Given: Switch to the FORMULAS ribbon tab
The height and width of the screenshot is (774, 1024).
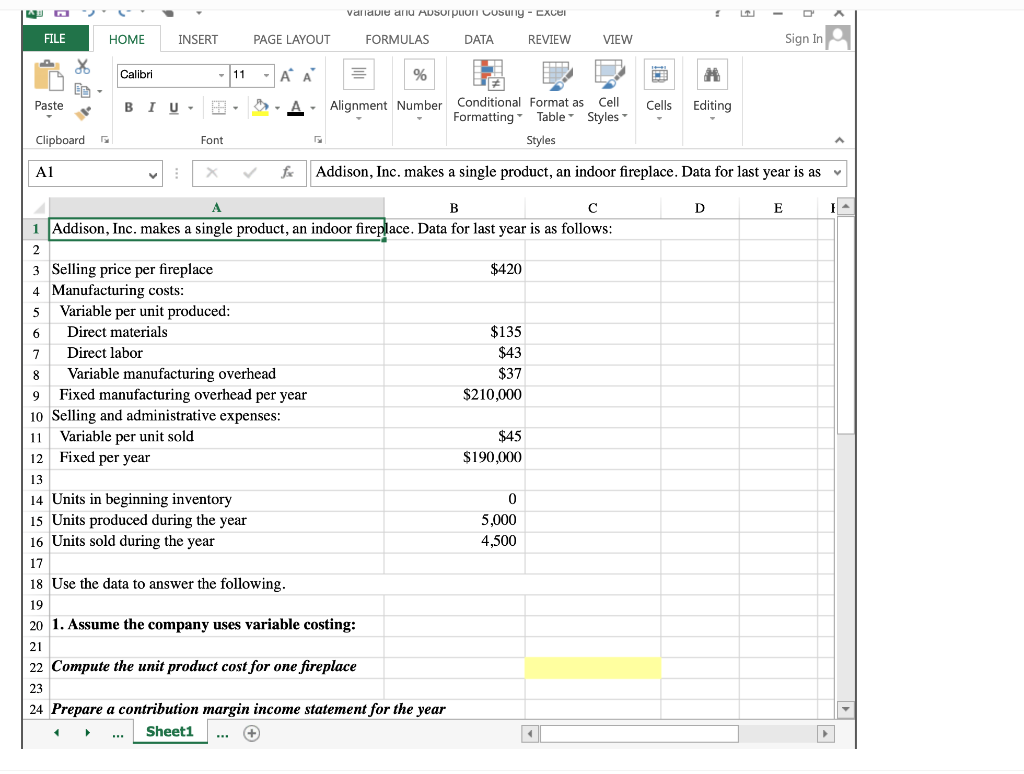Looking at the screenshot, I should pyautogui.click(x=397, y=39).
